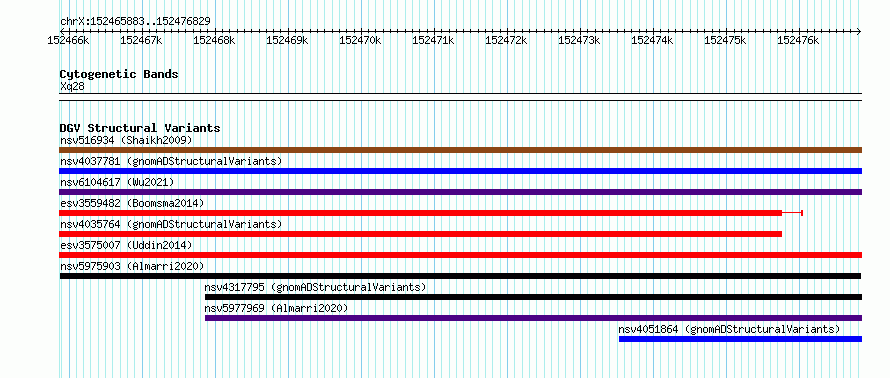
Task: Open the nsv4051864 (gnomADStructuralVariants) label
Action: (x=729, y=329)
